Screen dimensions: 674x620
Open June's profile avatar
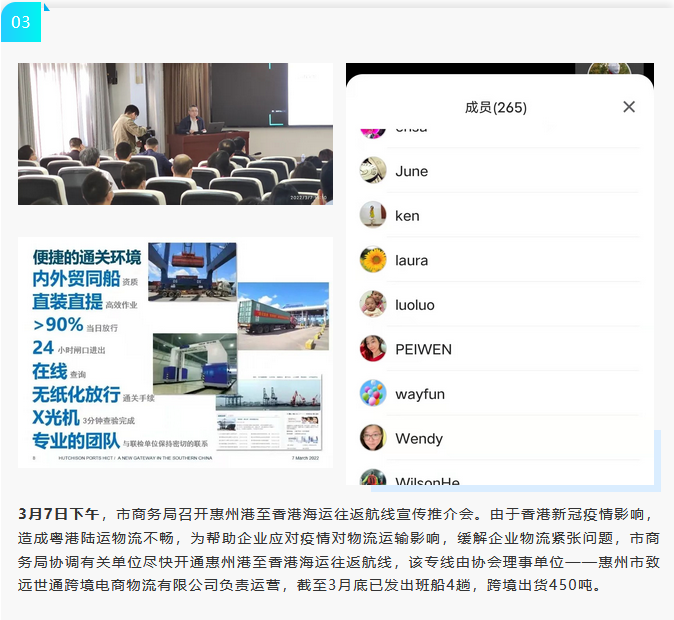pyautogui.click(x=373, y=170)
